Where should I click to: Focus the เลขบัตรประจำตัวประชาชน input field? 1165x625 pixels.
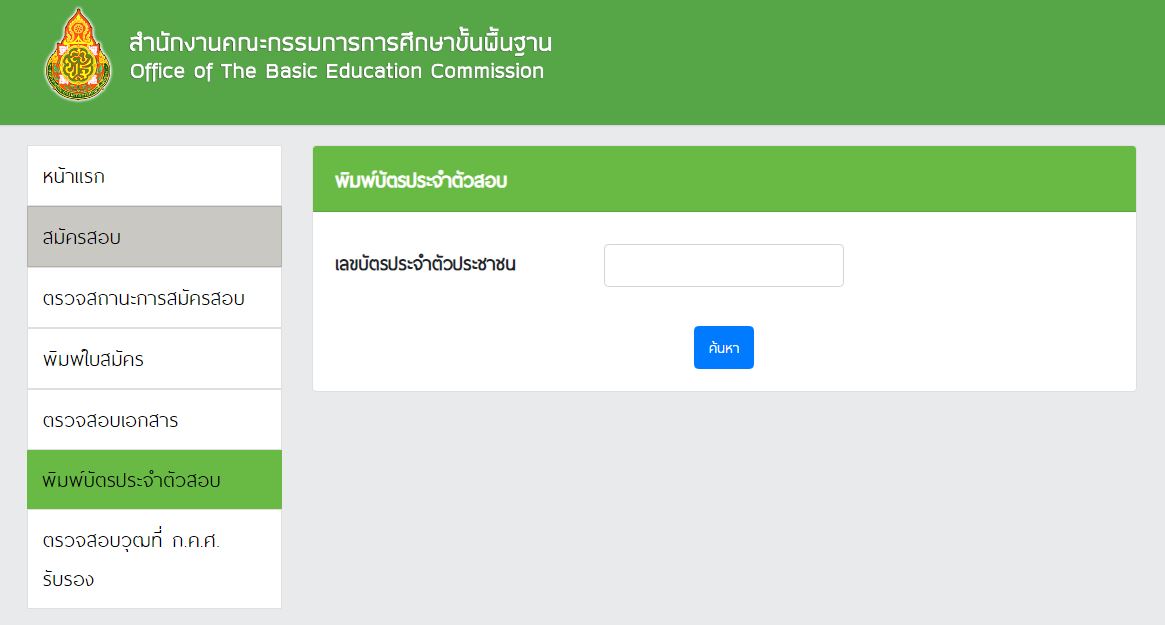(x=724, y=265)
